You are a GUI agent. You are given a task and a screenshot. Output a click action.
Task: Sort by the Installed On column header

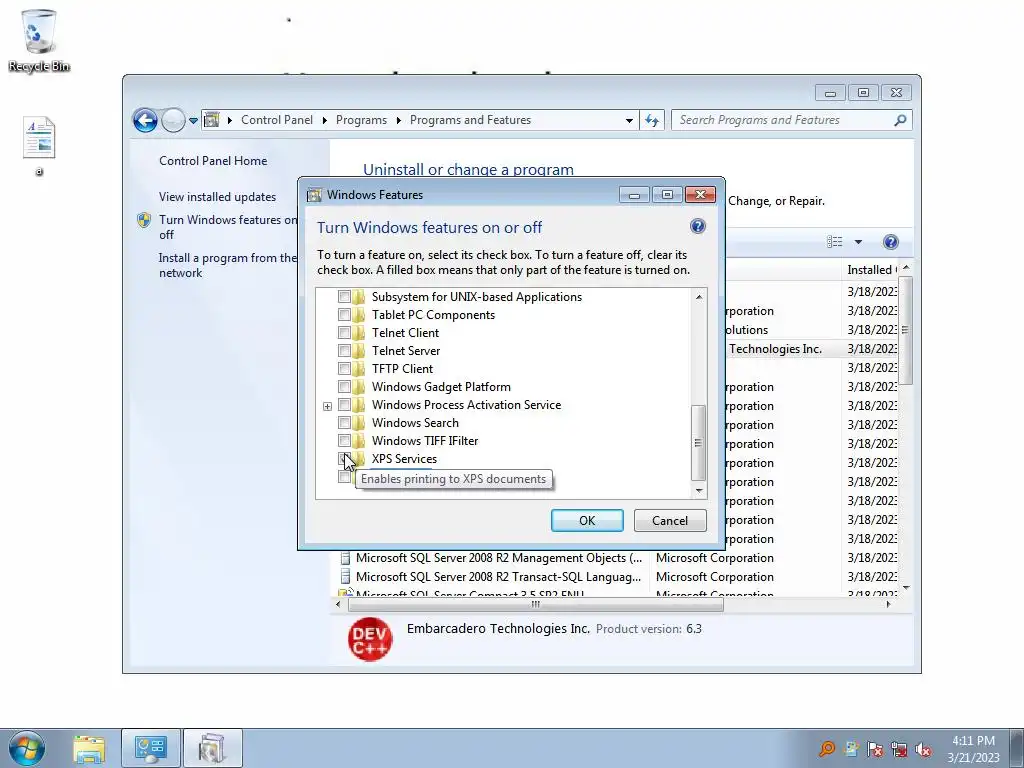point(871,270)
